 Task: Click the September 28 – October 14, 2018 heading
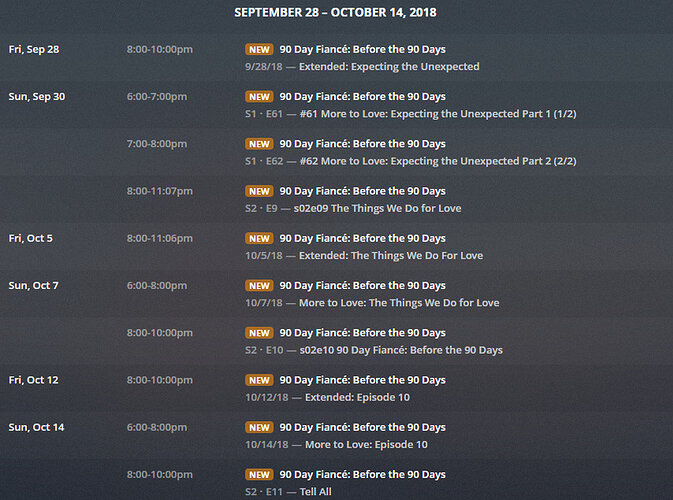pyautogui.click(x=335, y=12)
